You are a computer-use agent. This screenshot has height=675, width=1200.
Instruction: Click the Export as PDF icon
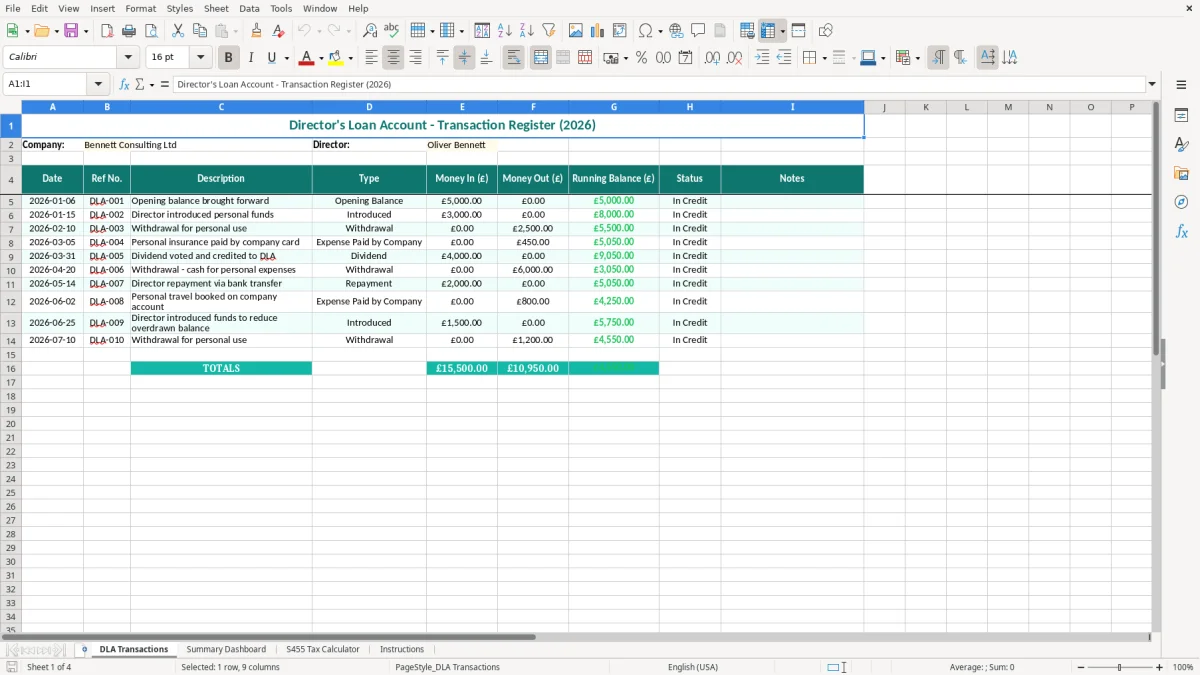(x=107, y=31)
